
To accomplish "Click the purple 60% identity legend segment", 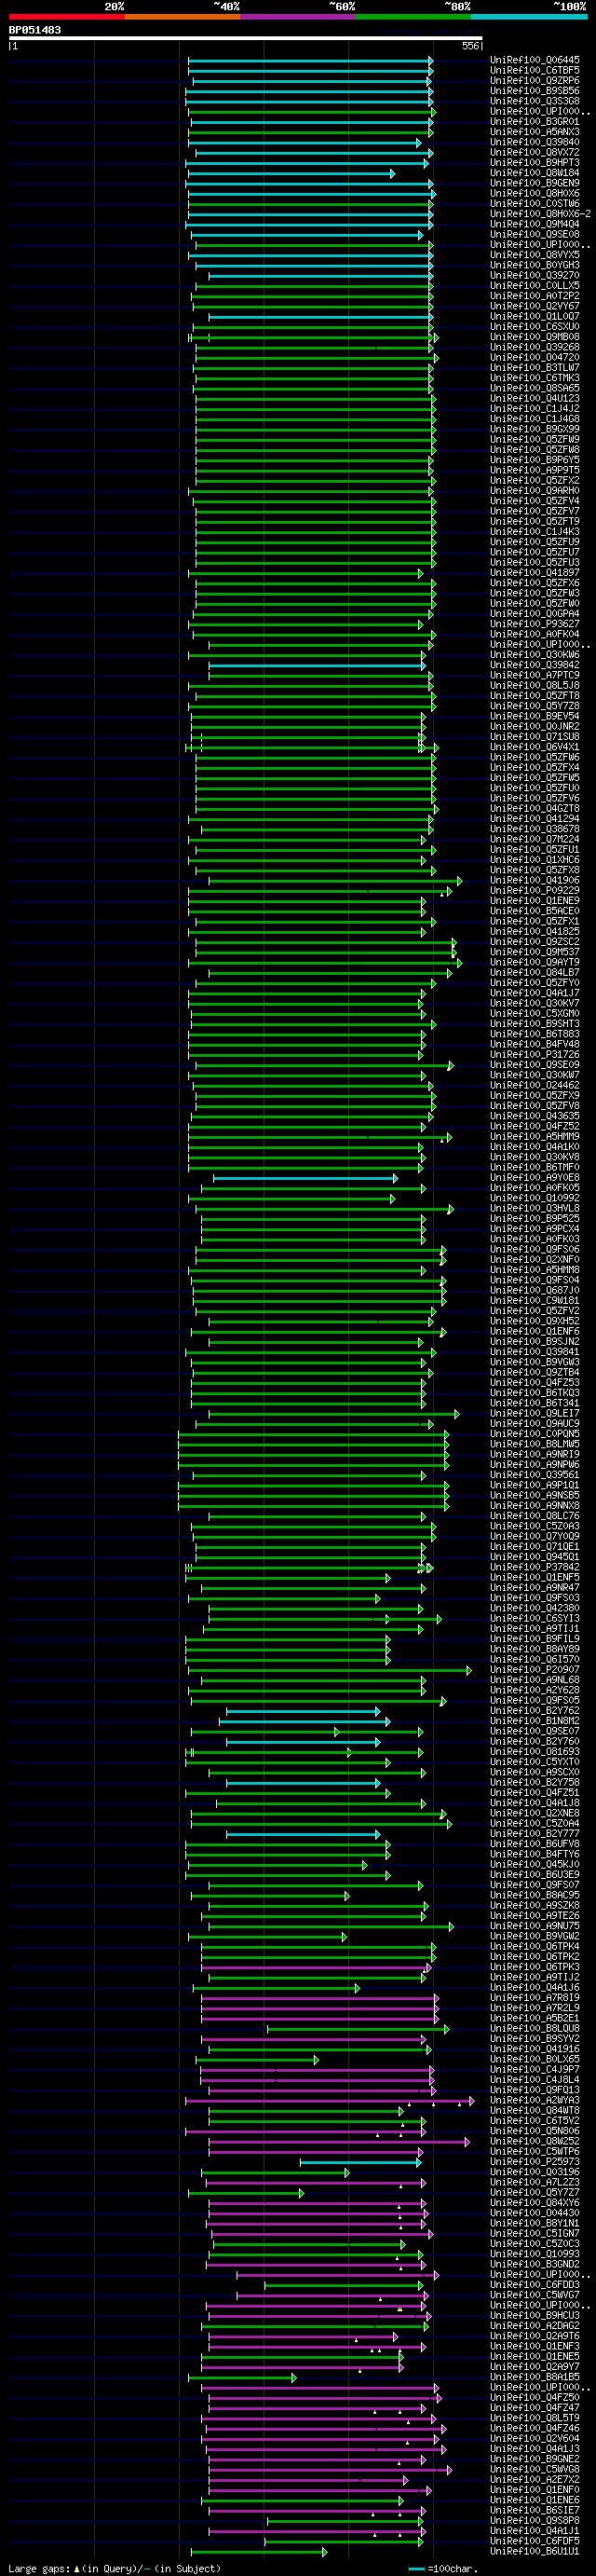I will coord(298,17).
